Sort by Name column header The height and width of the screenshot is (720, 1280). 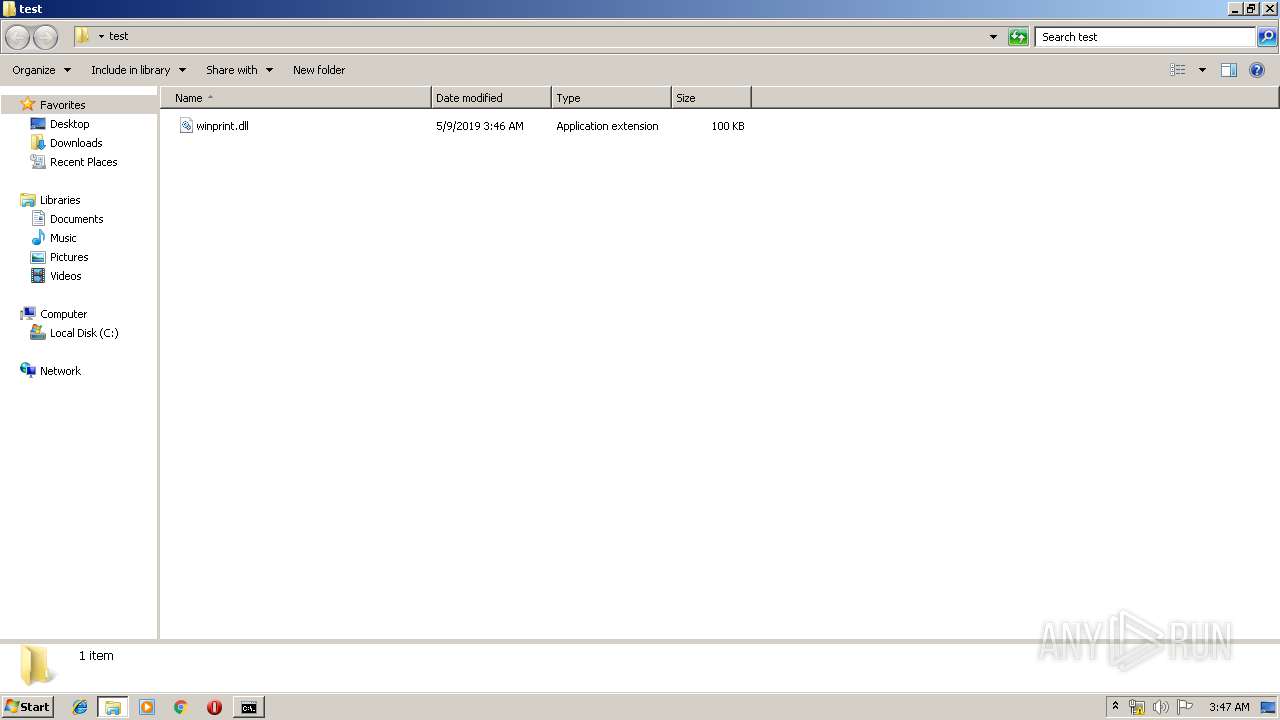pyautogui.click(x=296, y=98)
